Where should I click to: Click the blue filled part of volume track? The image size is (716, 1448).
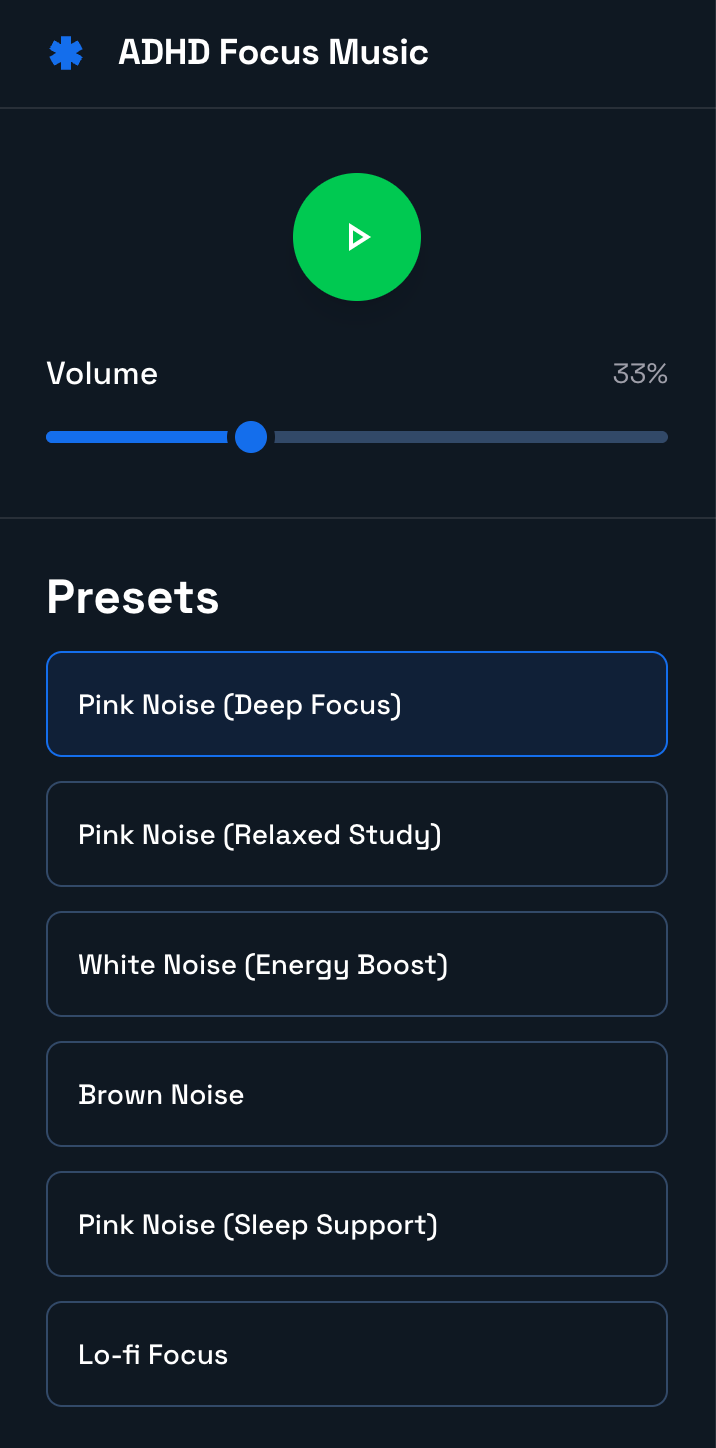(135, 437)
